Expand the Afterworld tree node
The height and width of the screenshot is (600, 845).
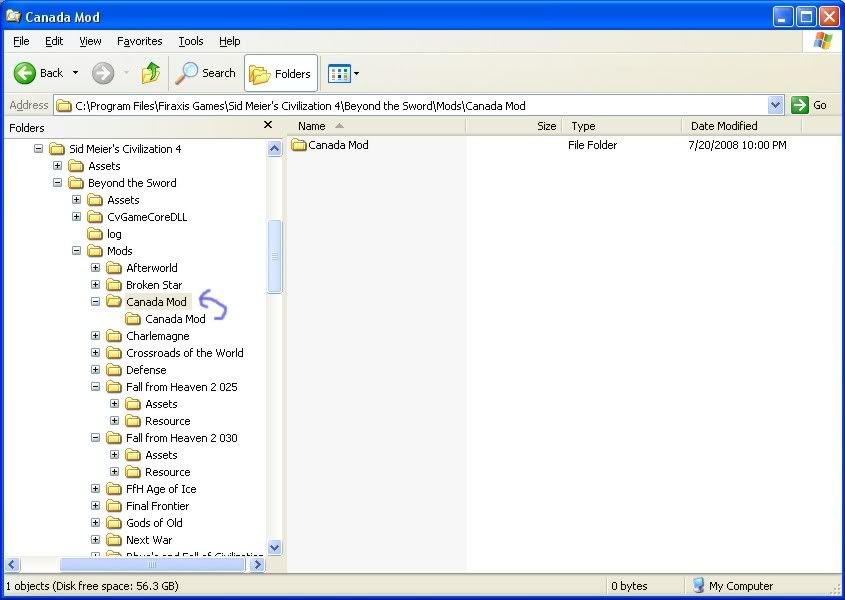click(x=95, y=267)
